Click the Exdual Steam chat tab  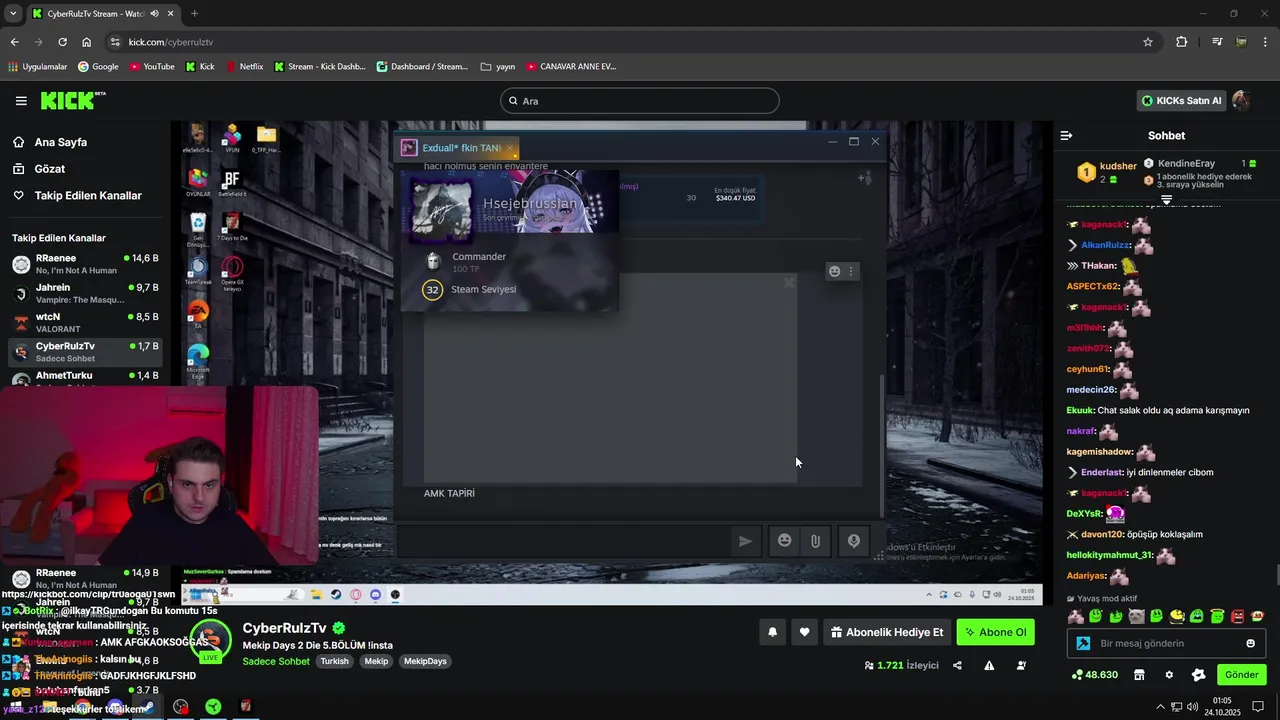click(x=460, y=148)
